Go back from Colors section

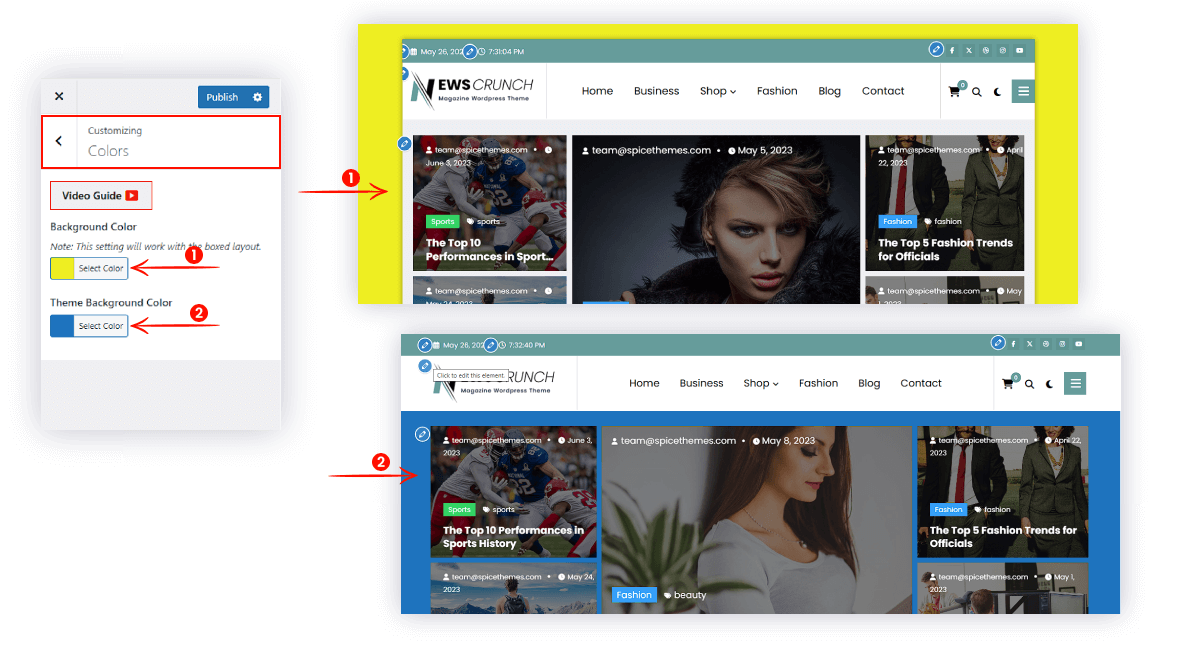(x=59, y=141)
